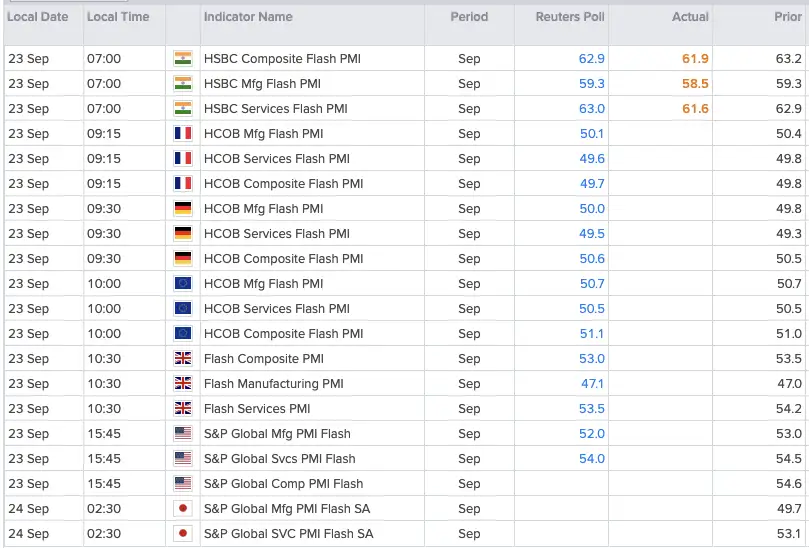Select Flash Composite PMI indicator name
The width and height of the screenshot is (809, 548).
tap(264, 359)
